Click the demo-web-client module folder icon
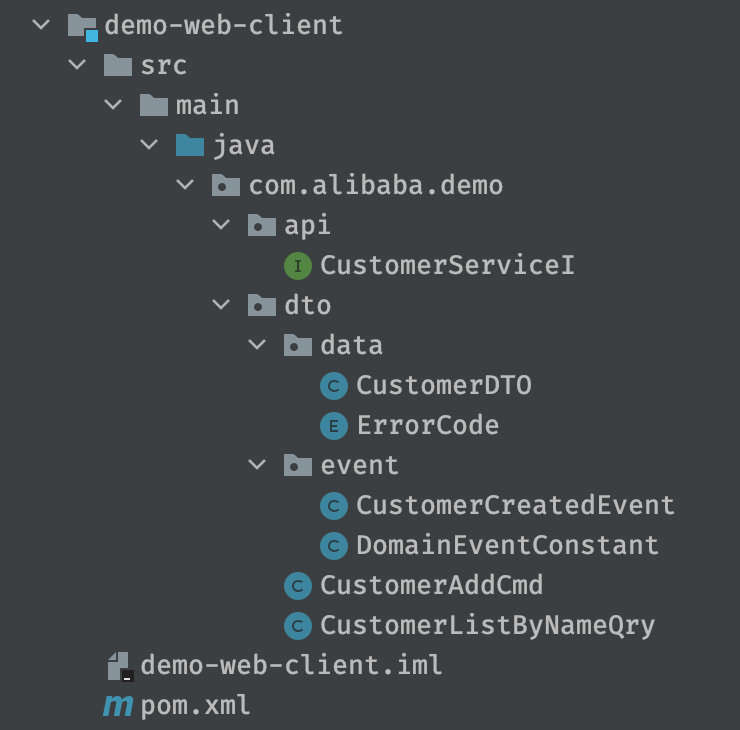Image resolution: width=740 pixels, height=730 pixels. [x=83, y=27]
